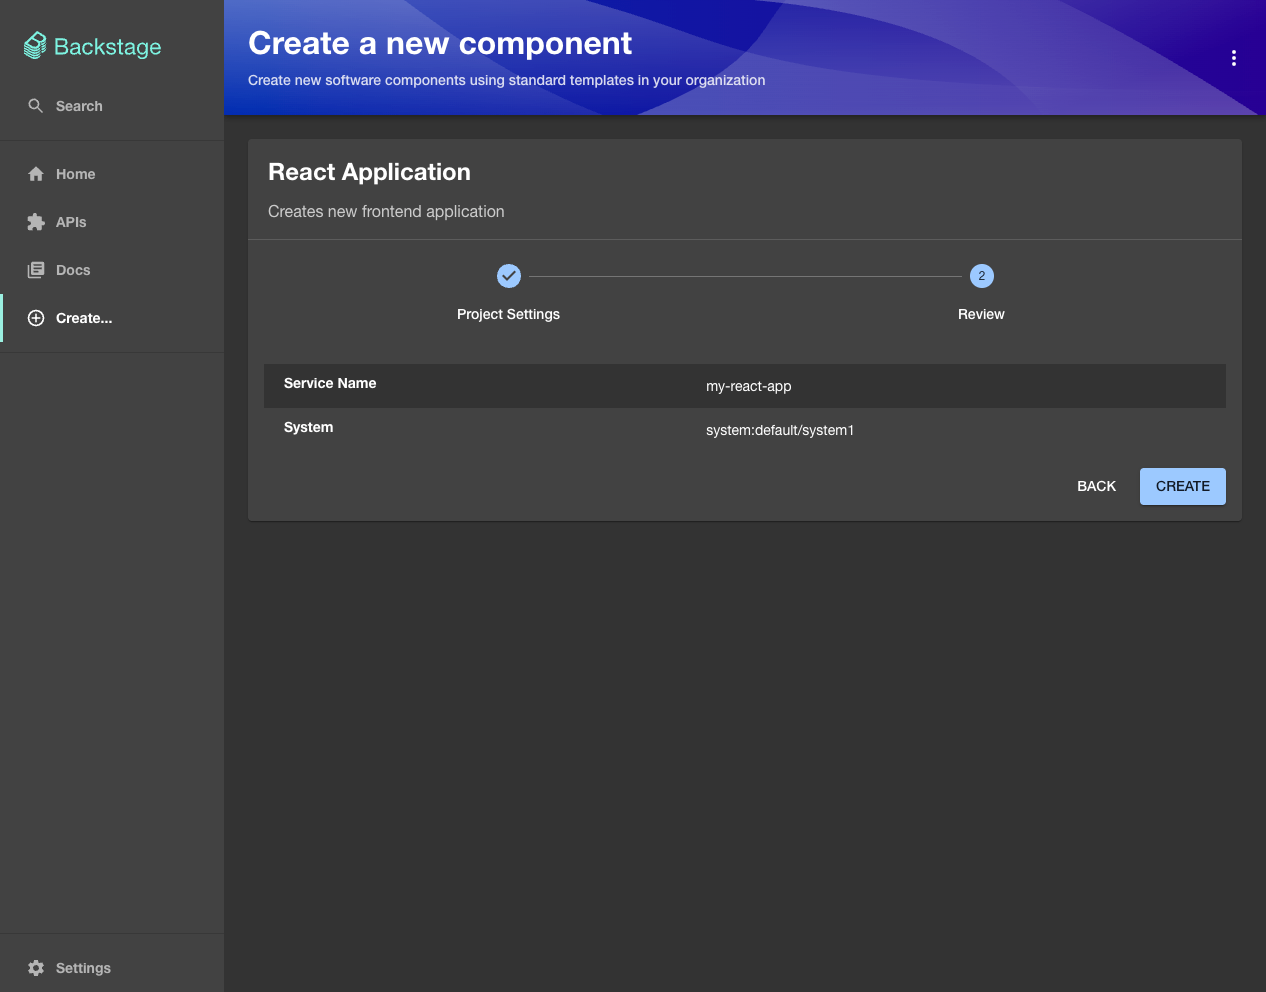Go to Home page
1266x992 pixels.
pyautogui.click(x=112, y=174)
